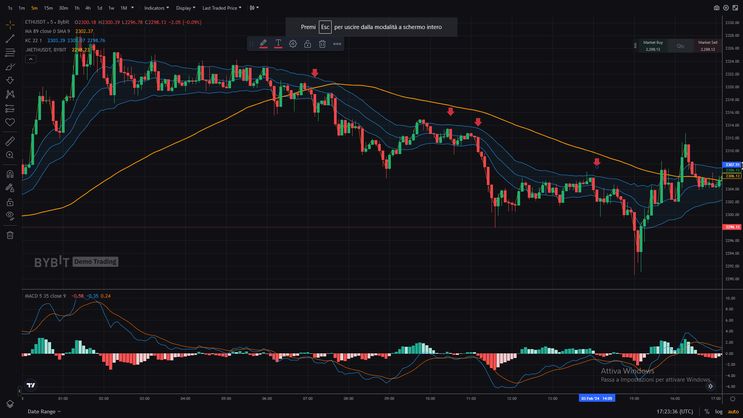Viewport: 743px width, 418px height.
Task: Toggle log scale mode
Action: [x=719, y=411]
